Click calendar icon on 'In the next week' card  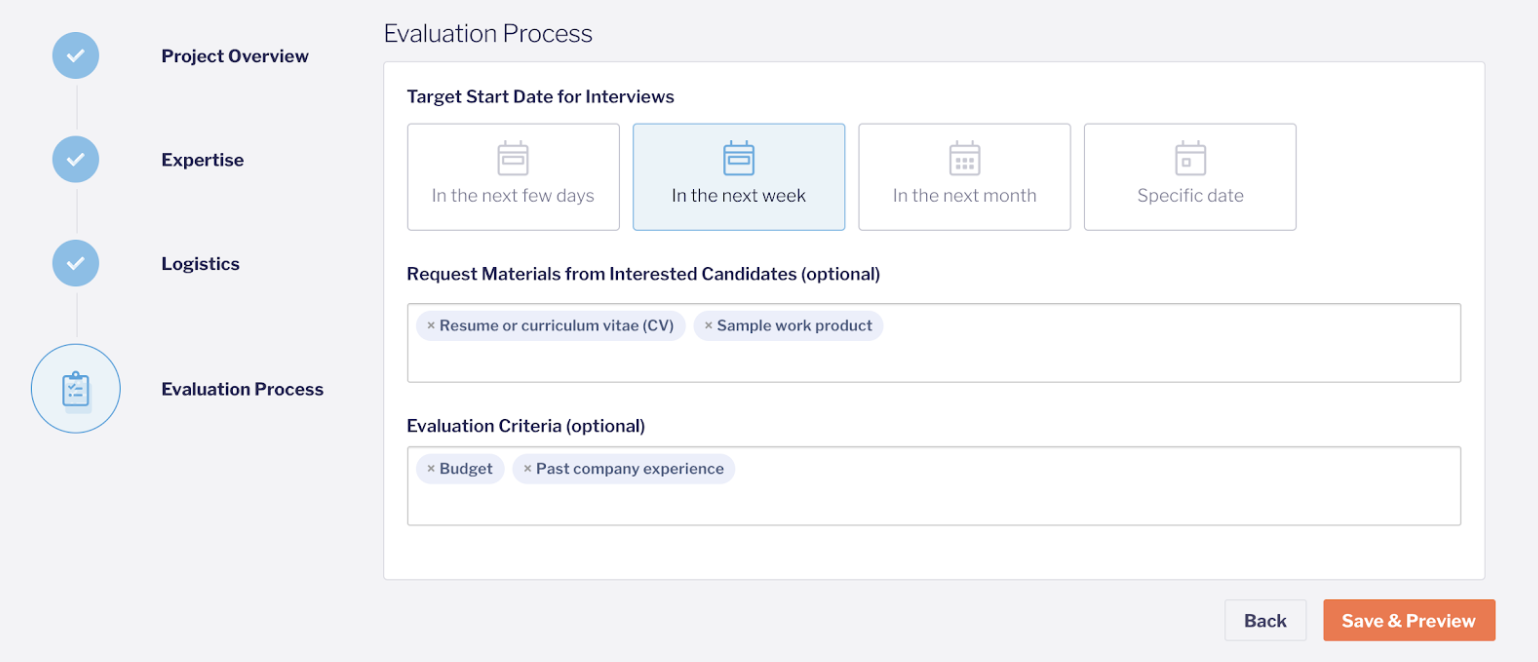pyautogui.click(x=739, y=158)
